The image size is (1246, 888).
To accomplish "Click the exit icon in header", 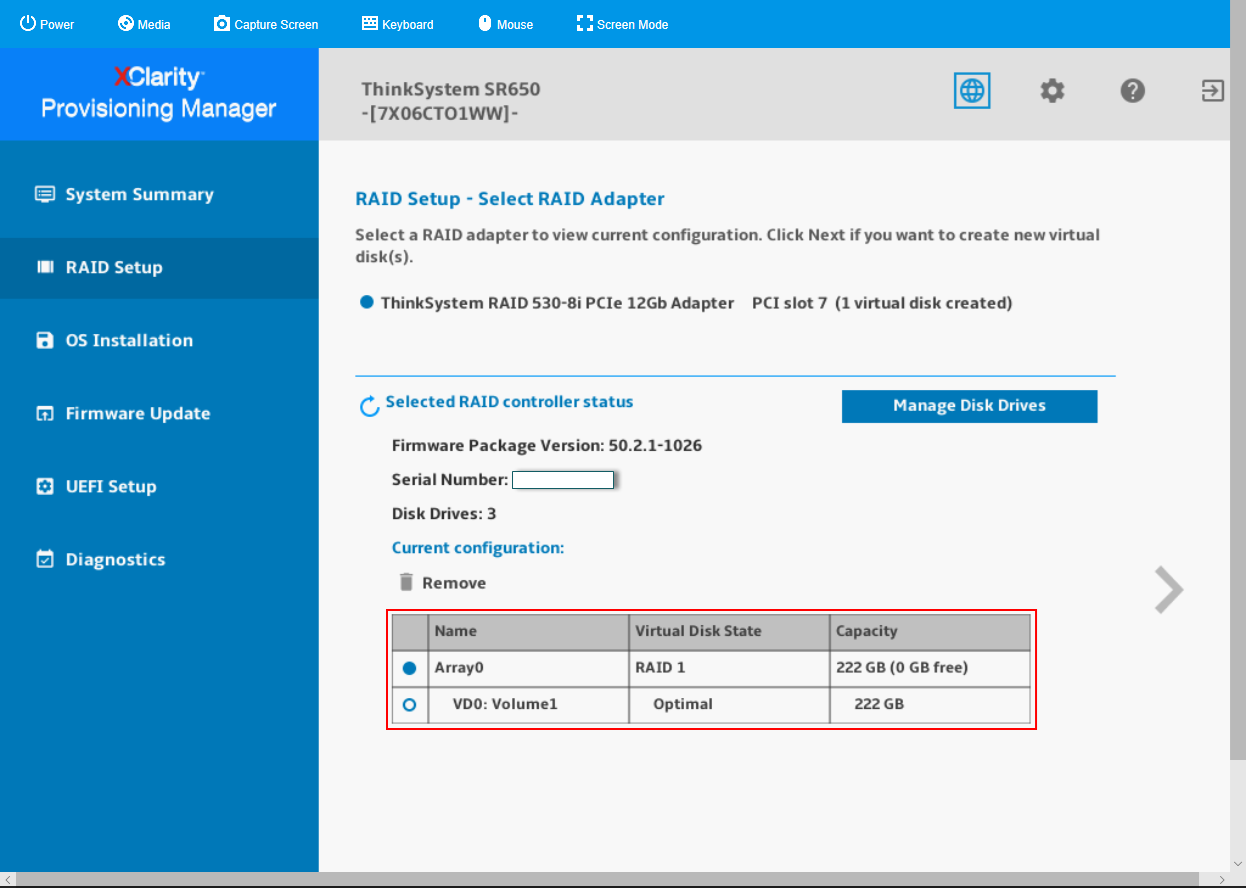I will point(1212,91).
